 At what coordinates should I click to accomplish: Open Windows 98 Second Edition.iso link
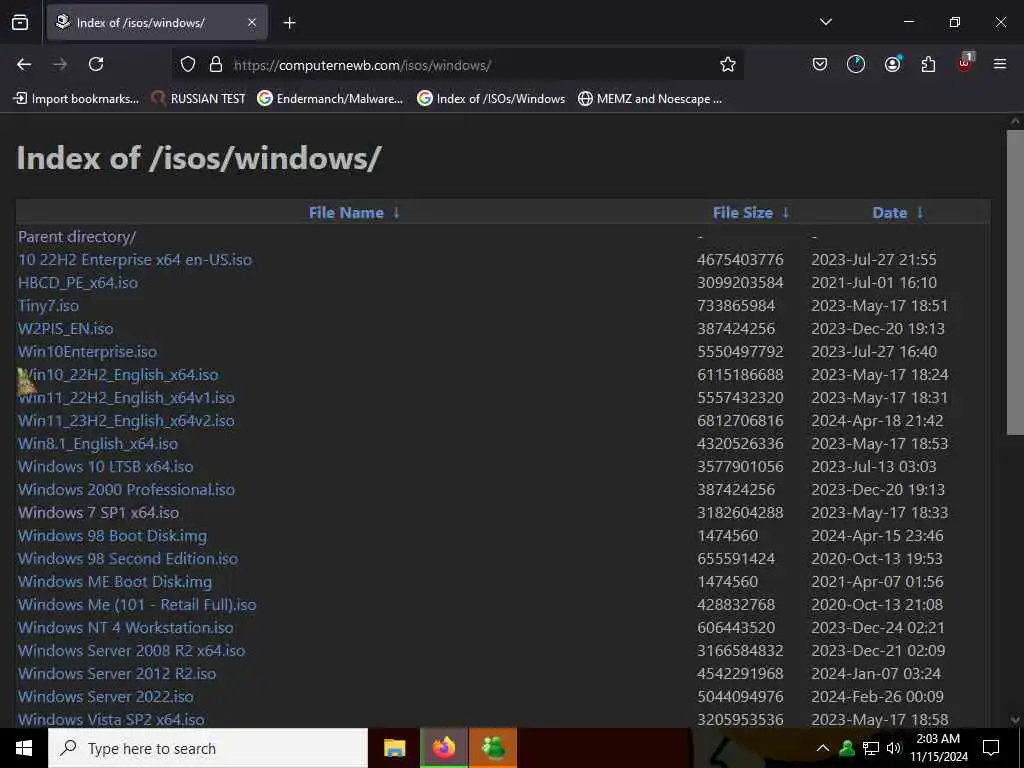(128, 558)
